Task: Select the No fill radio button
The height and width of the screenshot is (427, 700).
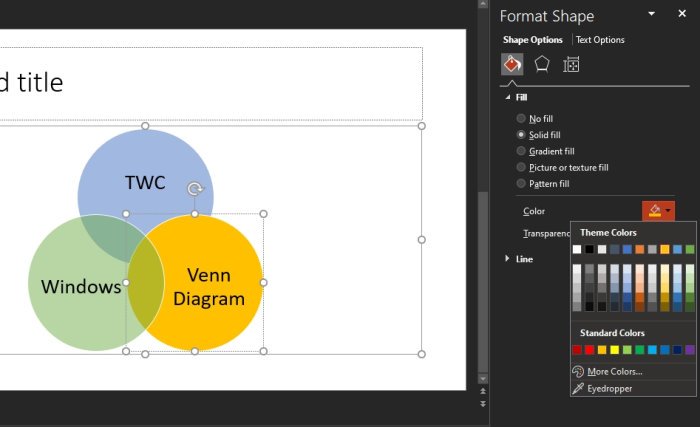Action: [x=521, y=118]
